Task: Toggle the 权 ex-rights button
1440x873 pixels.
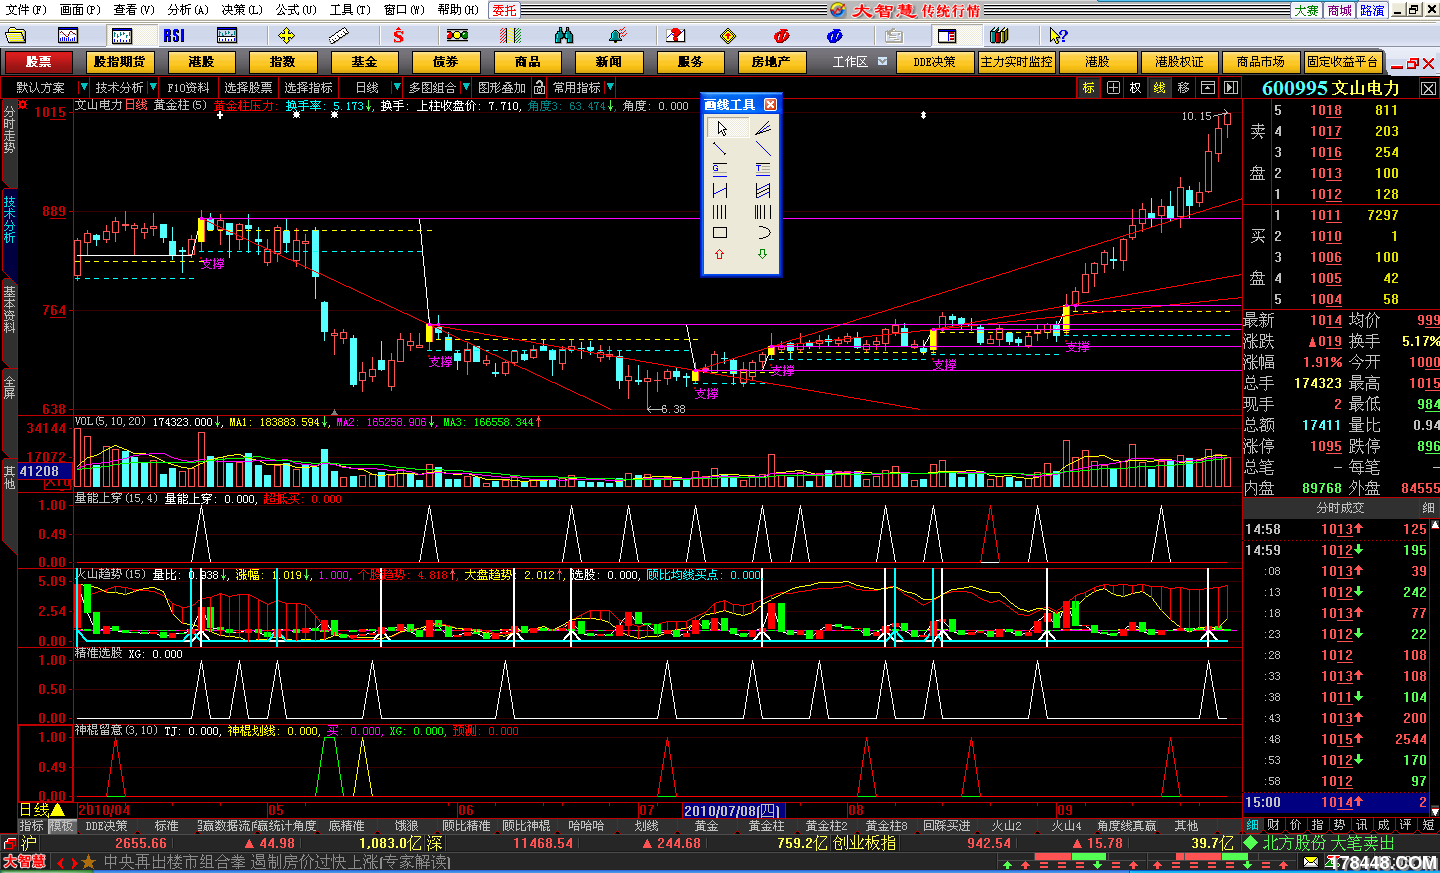Action: point(1136,88)
